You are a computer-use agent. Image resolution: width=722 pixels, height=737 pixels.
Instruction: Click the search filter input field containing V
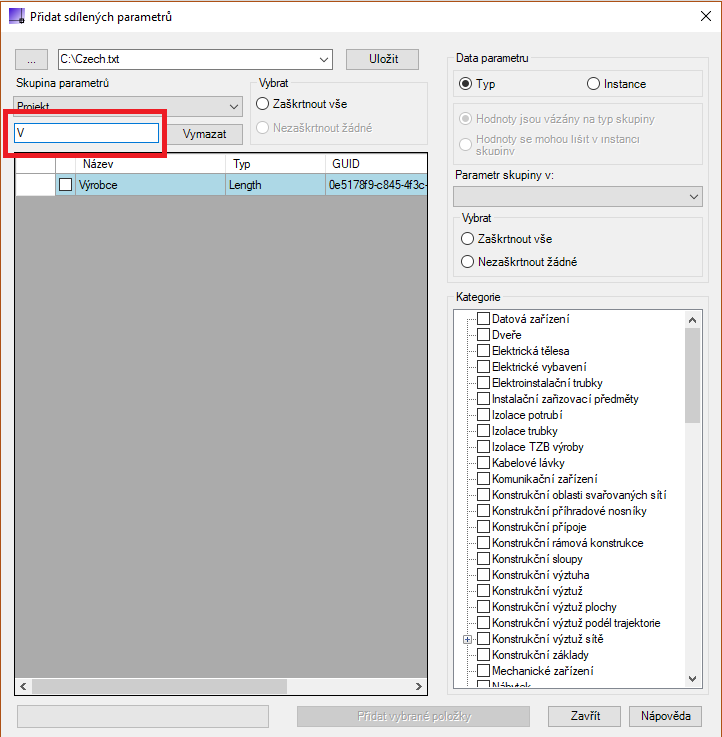click(x=86, y=133)
